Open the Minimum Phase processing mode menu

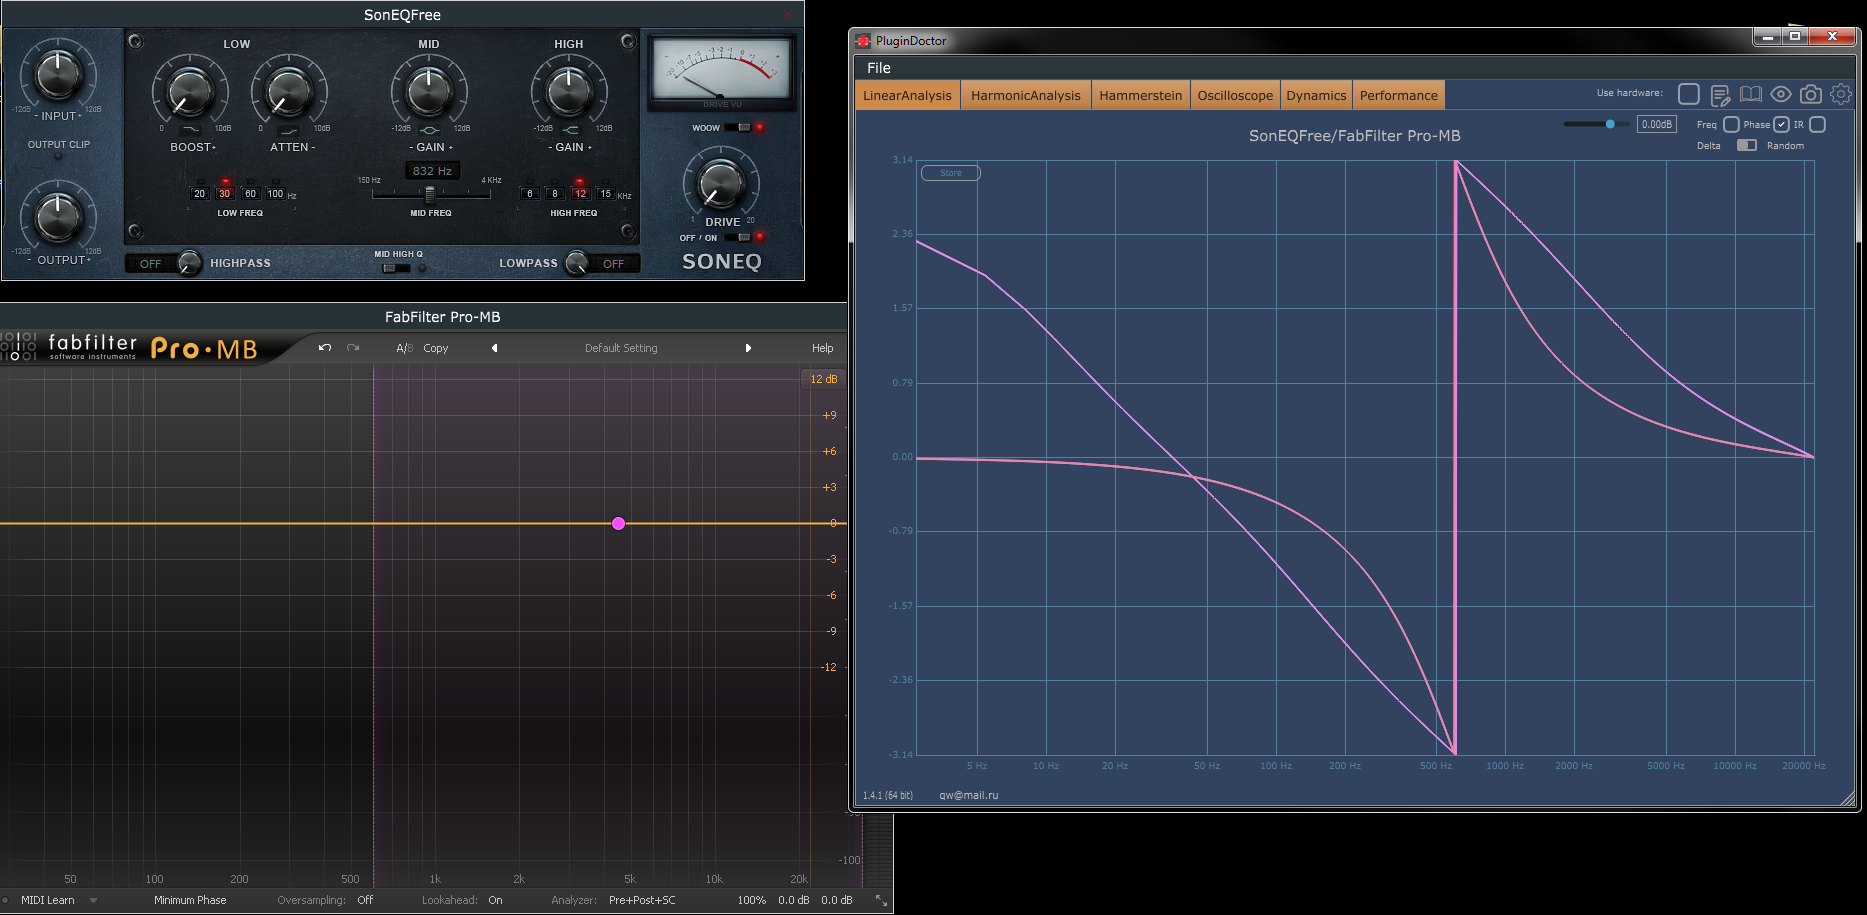click(190, 900)
